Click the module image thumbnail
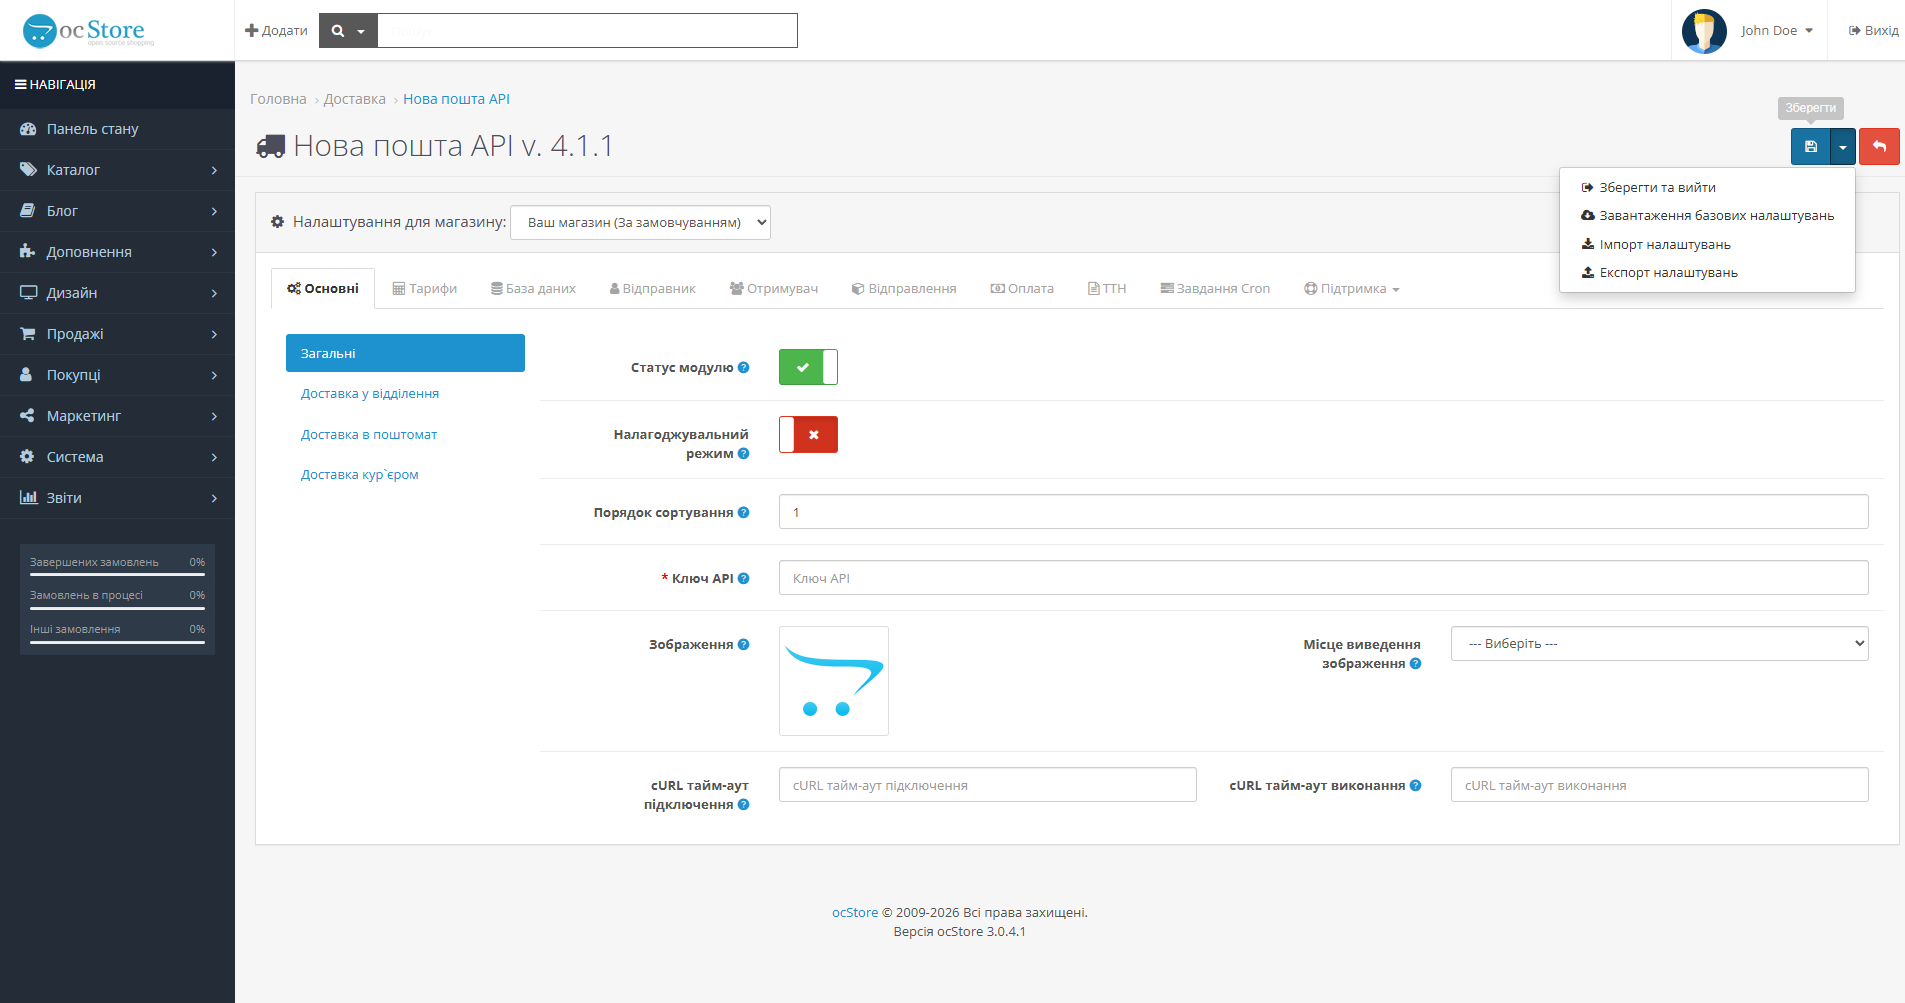 834,681
